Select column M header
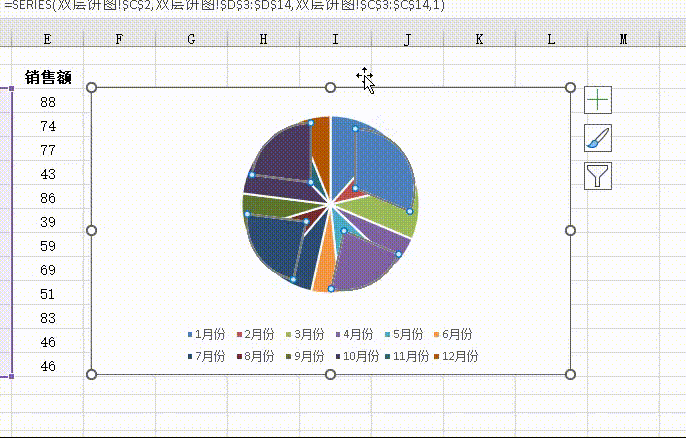Screen dimensions: 686x438 pos(623,39)
